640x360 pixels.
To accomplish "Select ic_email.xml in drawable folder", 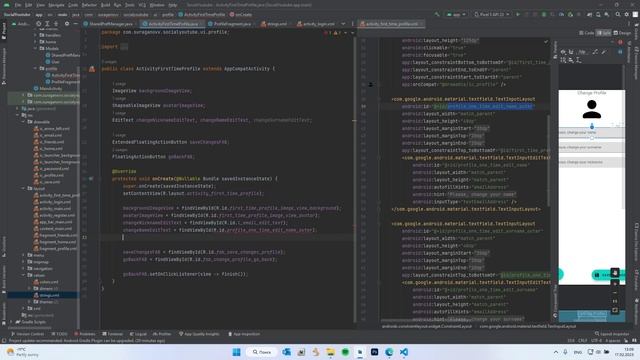I will pos(48,135).
